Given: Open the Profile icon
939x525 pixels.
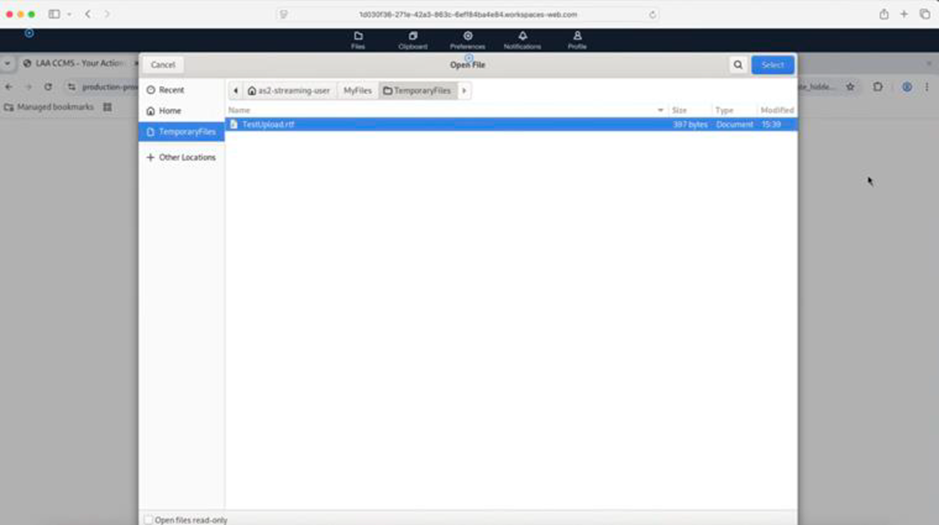Looking at the screenshot, I should click(x=577, y=37).
